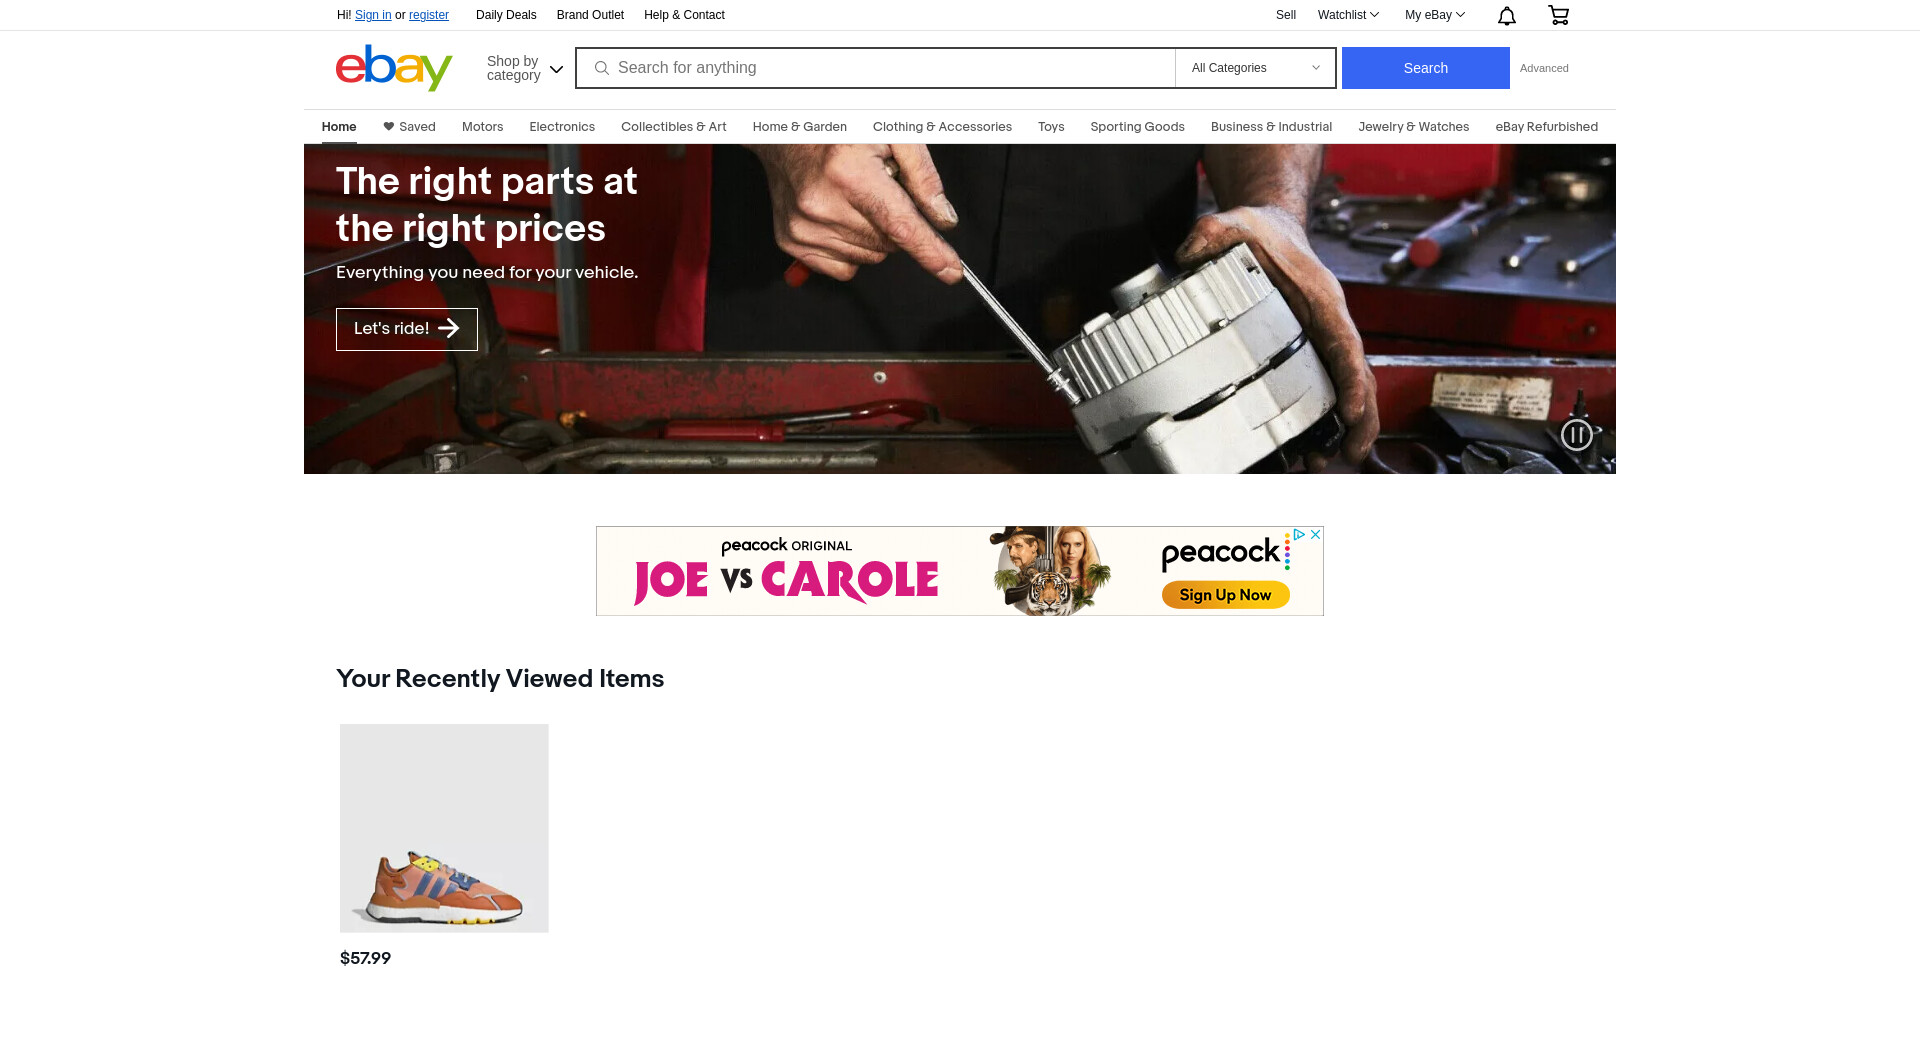This screenshot has height=1040, width=1920.
Task: Open the recently viewed sneaker thumbnail
Action: (x=444, y=828)
